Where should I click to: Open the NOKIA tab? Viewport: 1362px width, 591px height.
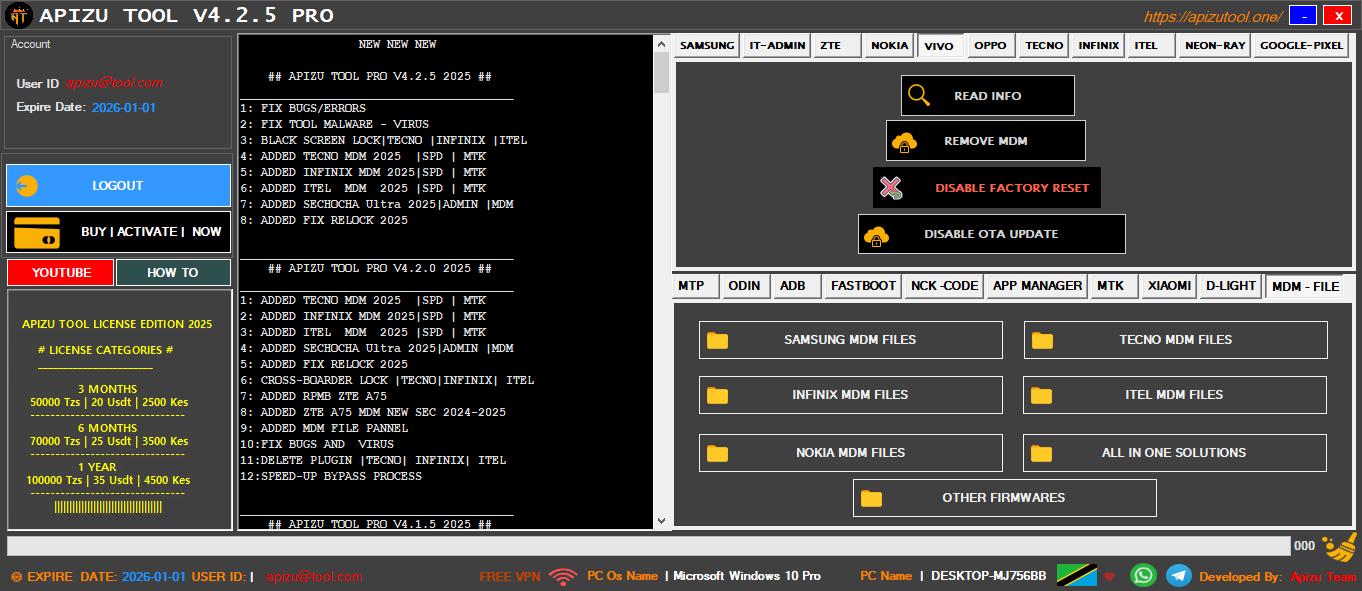889,46
